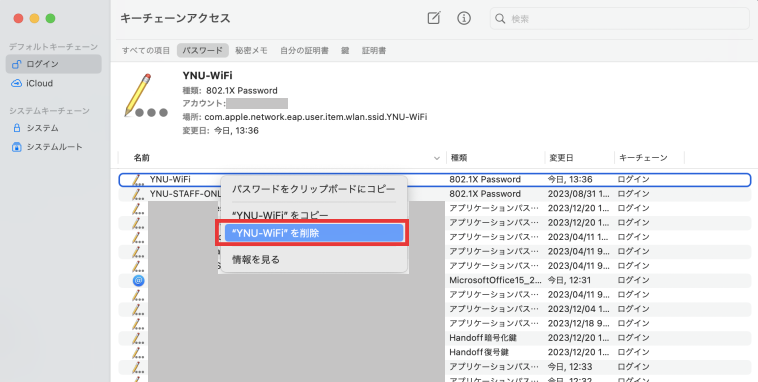Click pencil icon in Handoff 復号鍵 row
758x382 pixels.
click(x=138, y=353)
